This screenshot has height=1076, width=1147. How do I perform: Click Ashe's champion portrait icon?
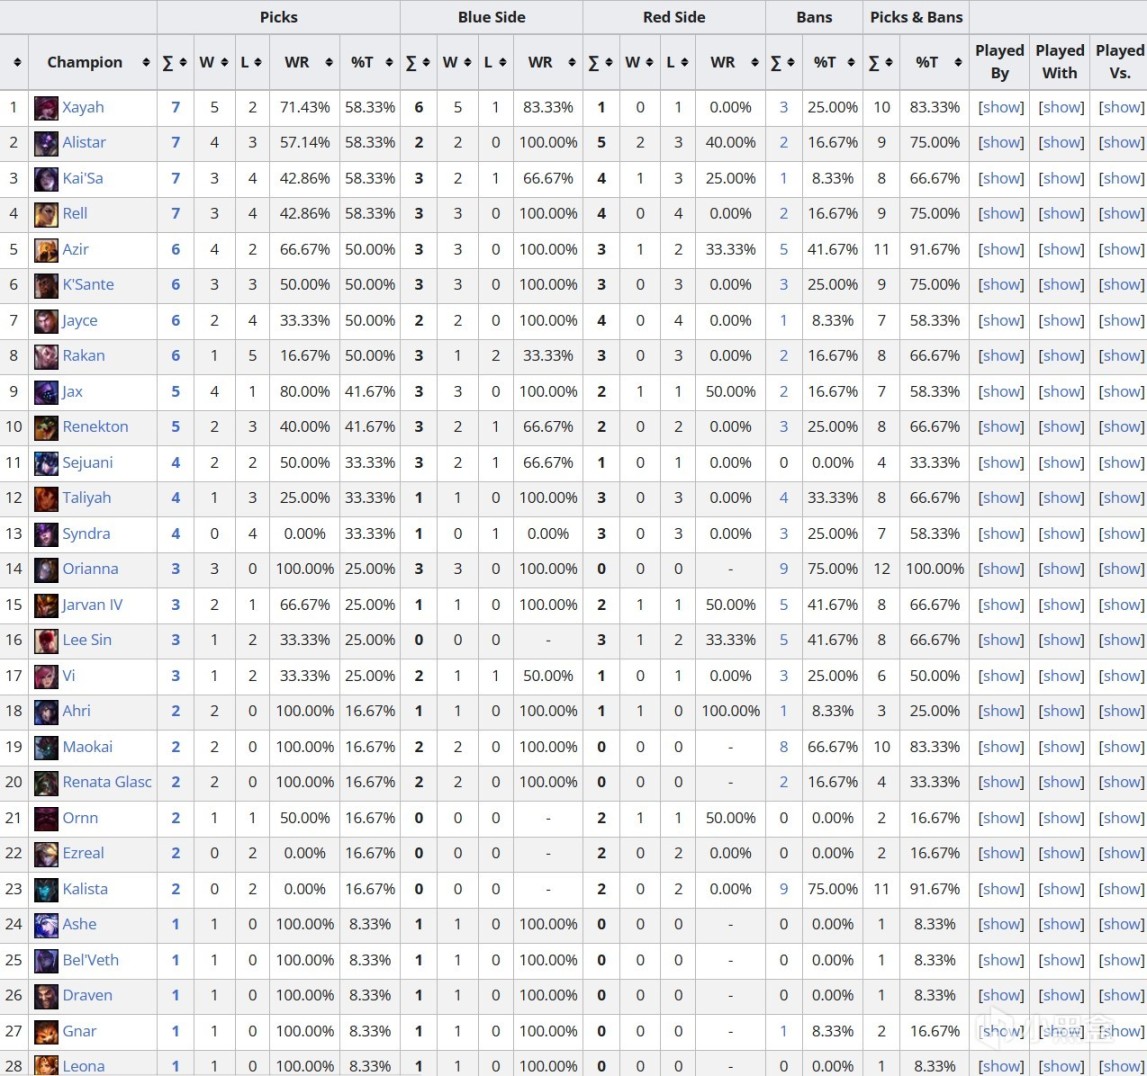(46, 925)
